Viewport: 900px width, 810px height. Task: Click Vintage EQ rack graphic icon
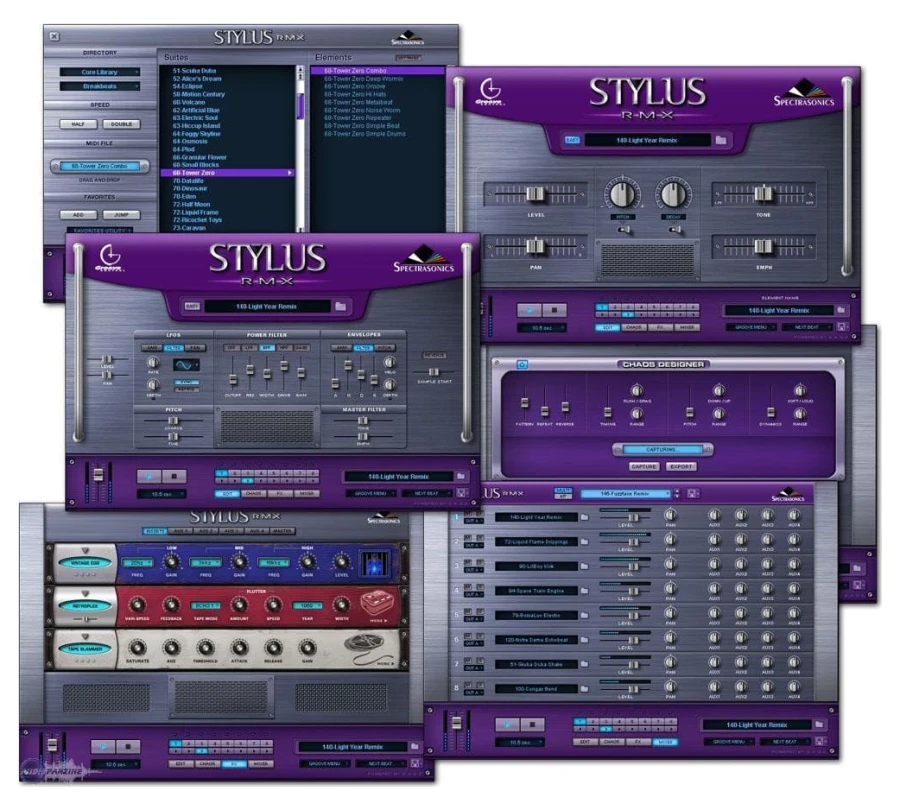click(x=374, y=564)
